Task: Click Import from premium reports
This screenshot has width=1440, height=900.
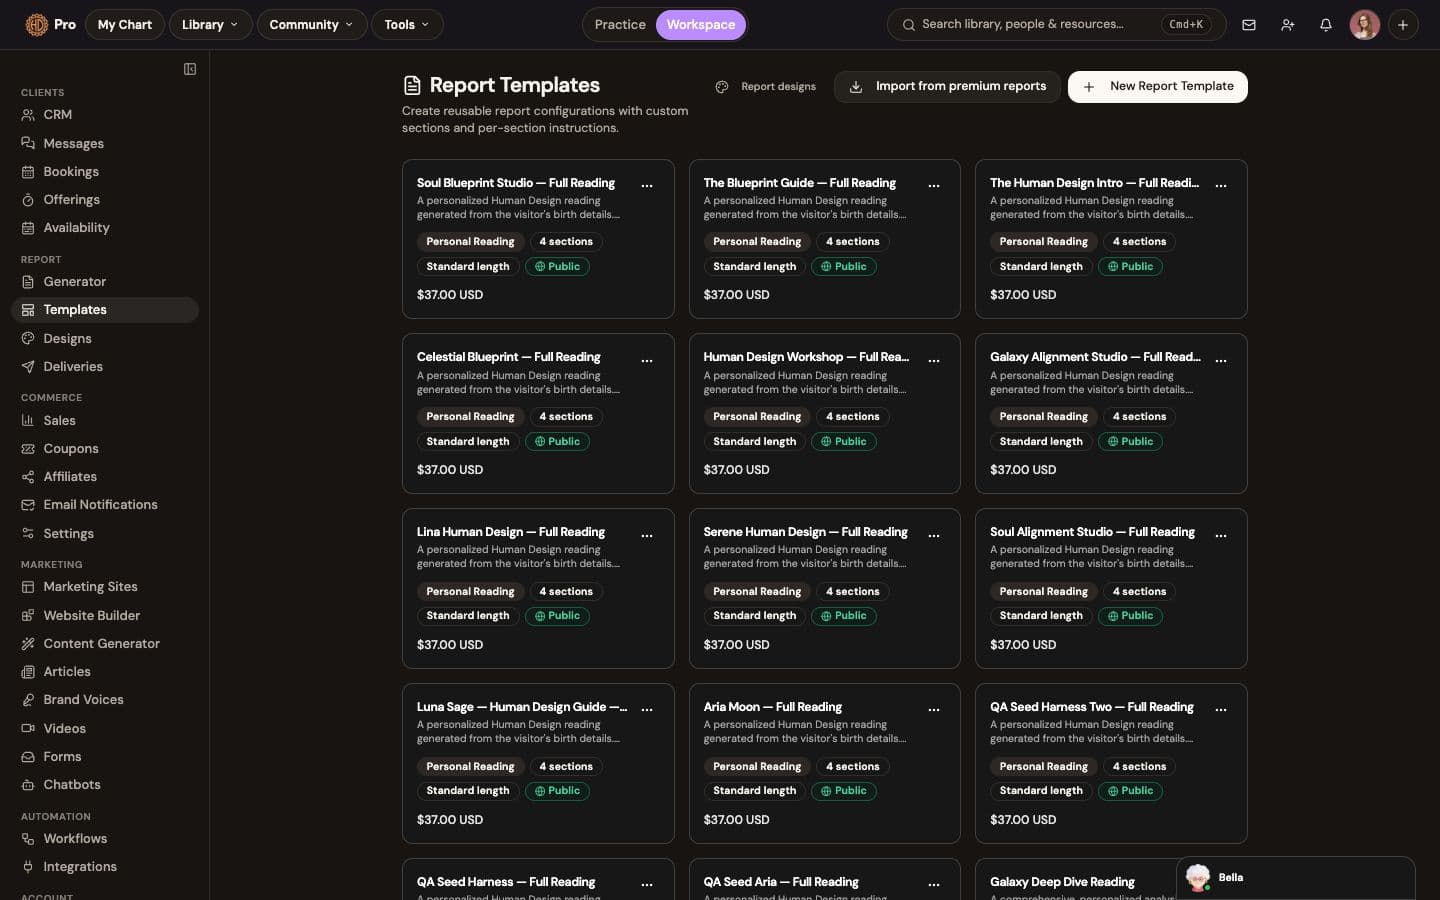Action: (x=947, y=87)
